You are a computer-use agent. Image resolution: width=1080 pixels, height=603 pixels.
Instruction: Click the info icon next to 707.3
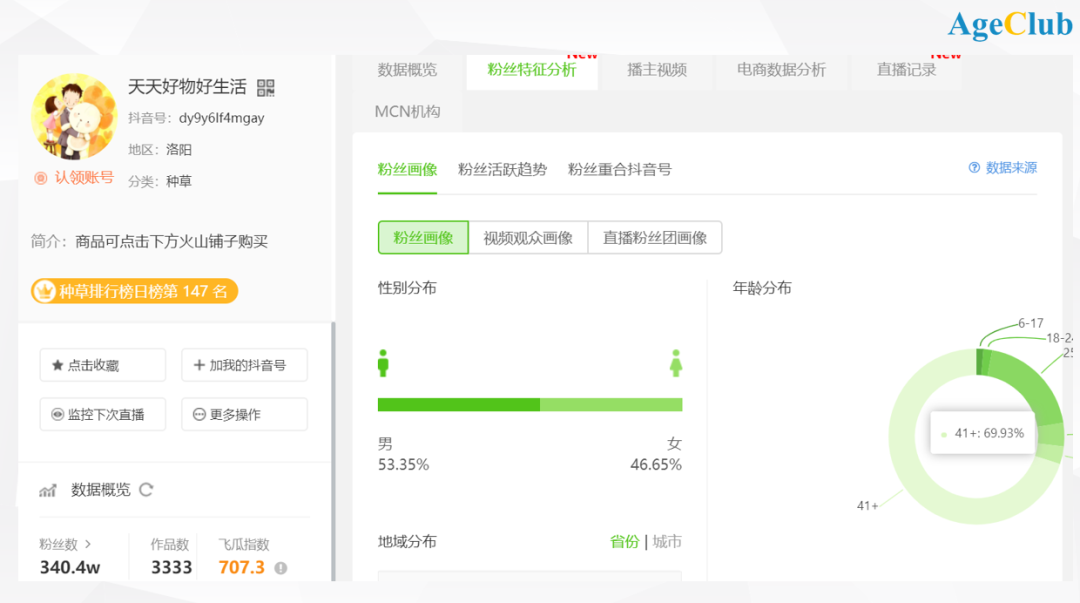click(281, 568)
